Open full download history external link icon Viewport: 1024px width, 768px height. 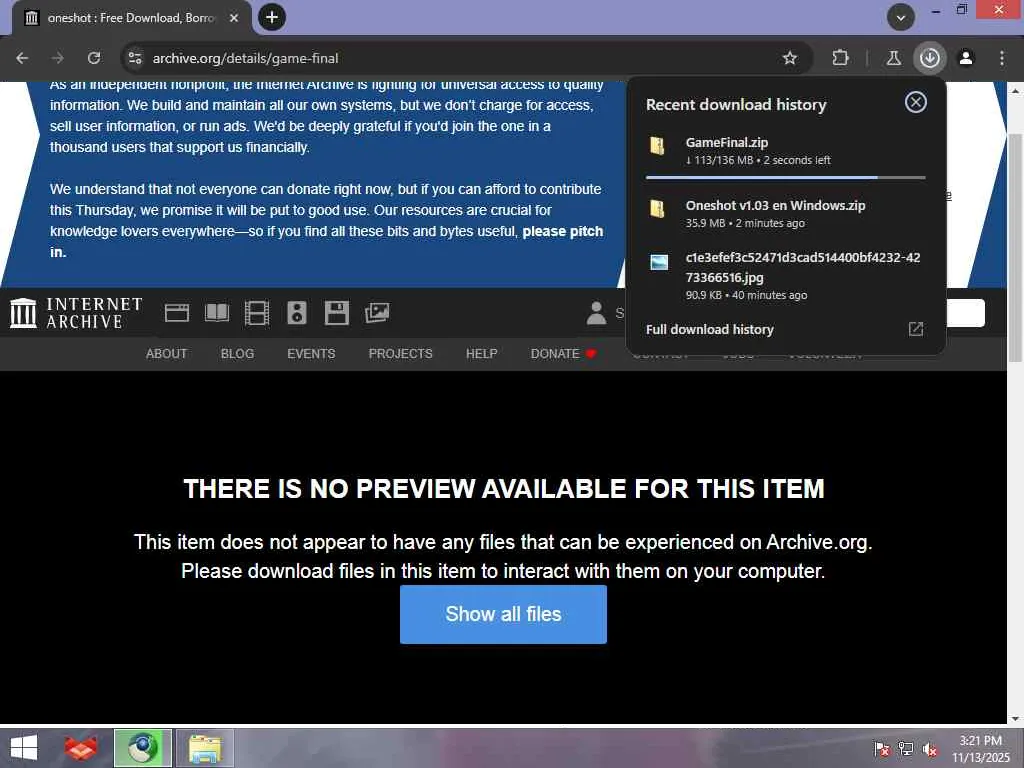pos(916,329)
